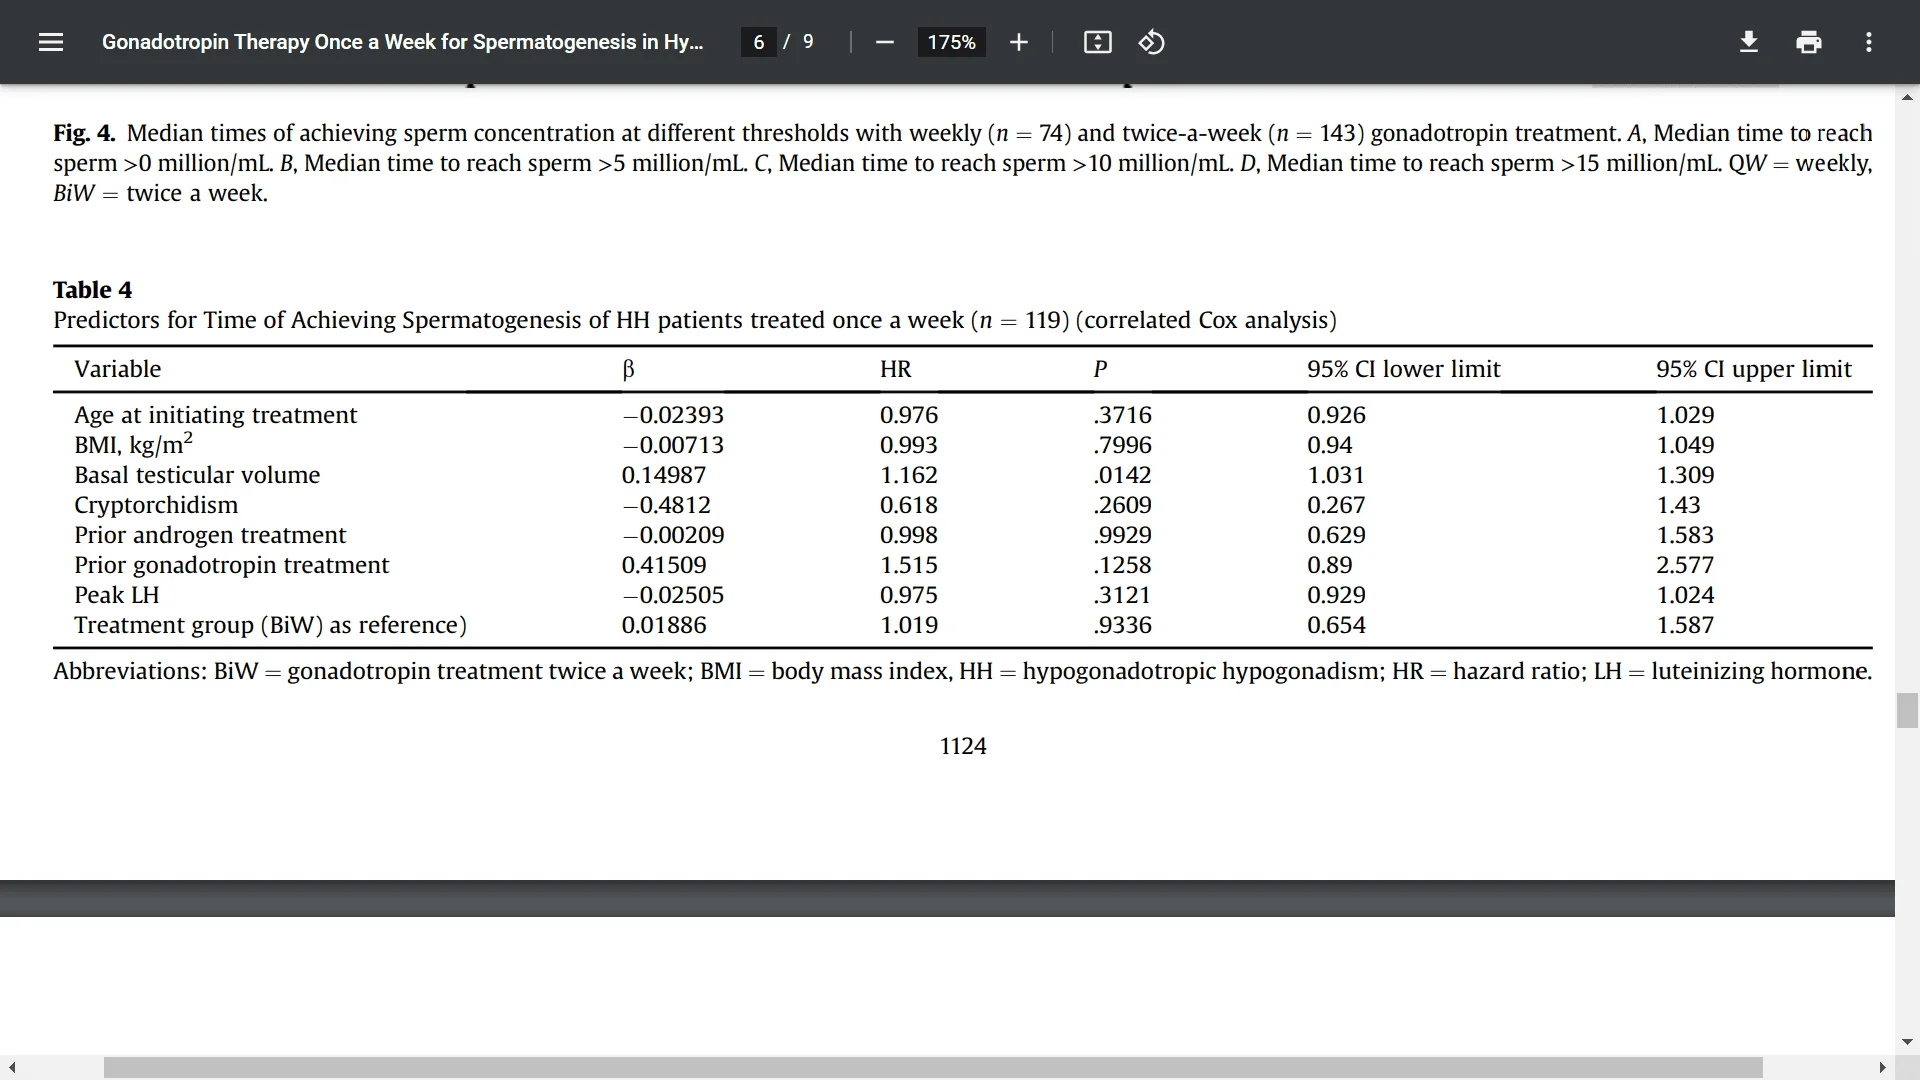Click the β column header
The image size is (1920, 1080).
[x=628, y=370]
